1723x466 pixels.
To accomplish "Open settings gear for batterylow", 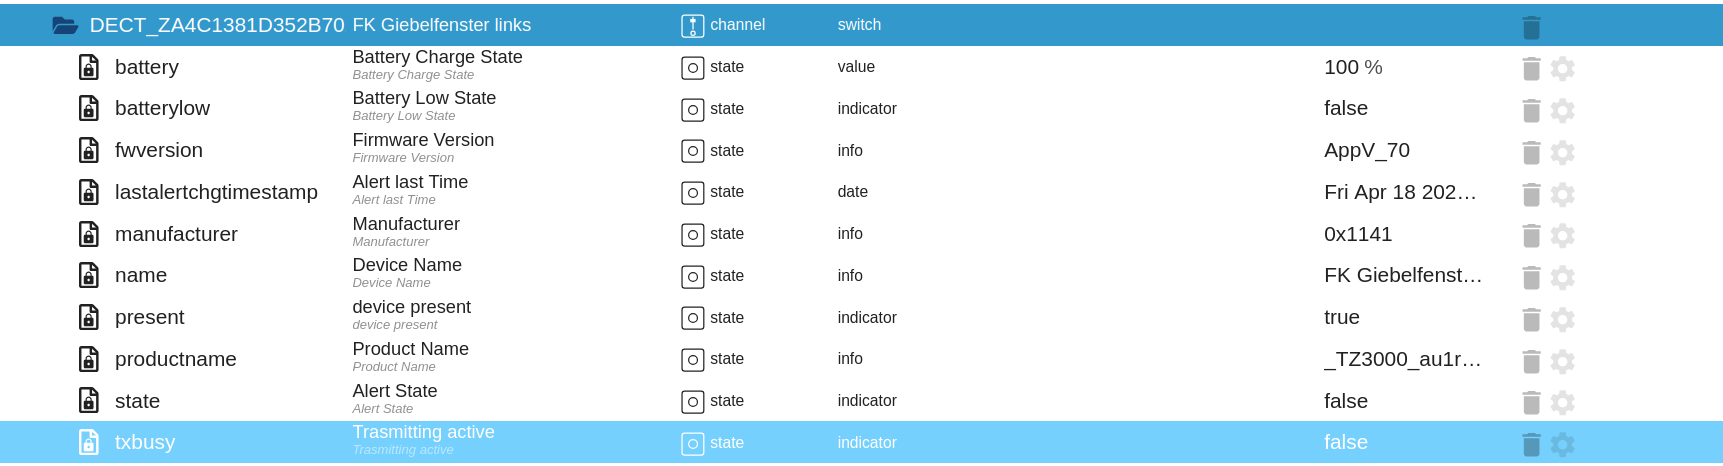I will [1562, 110].
